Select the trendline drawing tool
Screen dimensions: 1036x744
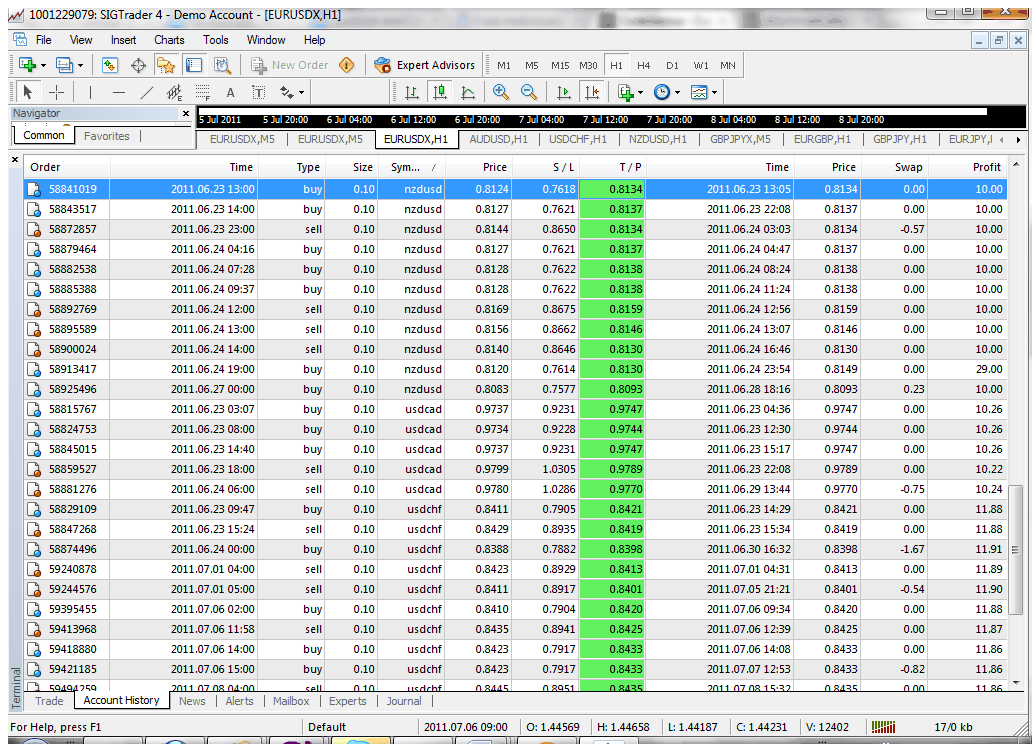tap(147, 93)
